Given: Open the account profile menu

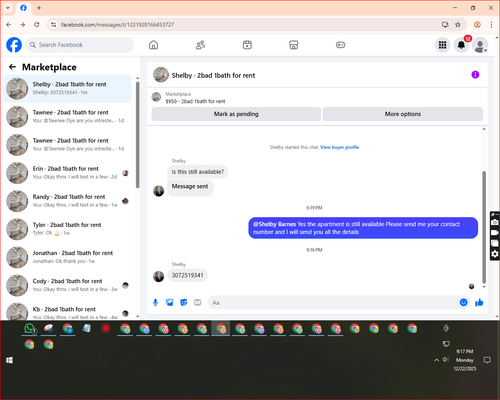Looking at the screenshot, I should click(480, 46).
